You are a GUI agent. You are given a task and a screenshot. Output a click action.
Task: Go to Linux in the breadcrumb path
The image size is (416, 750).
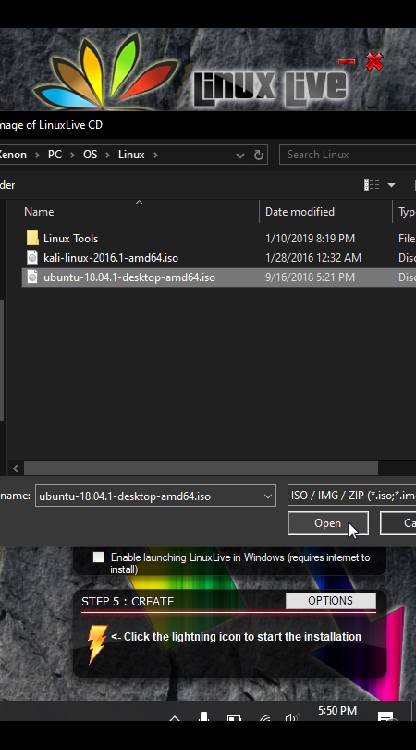coord(131,154)
